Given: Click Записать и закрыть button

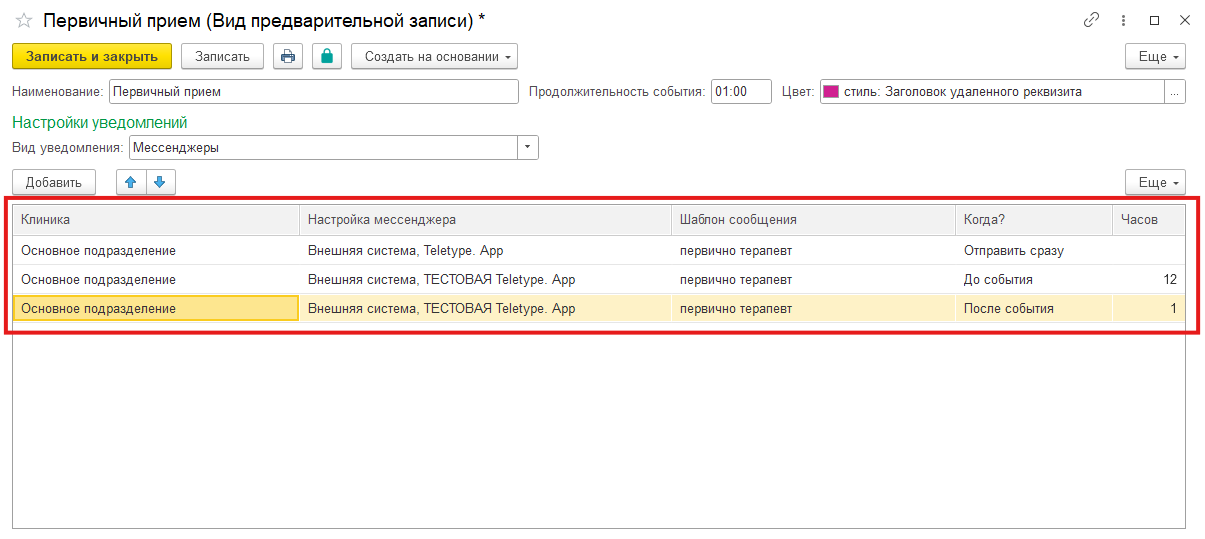Looking at the screenshot, I should click(92, 56).
